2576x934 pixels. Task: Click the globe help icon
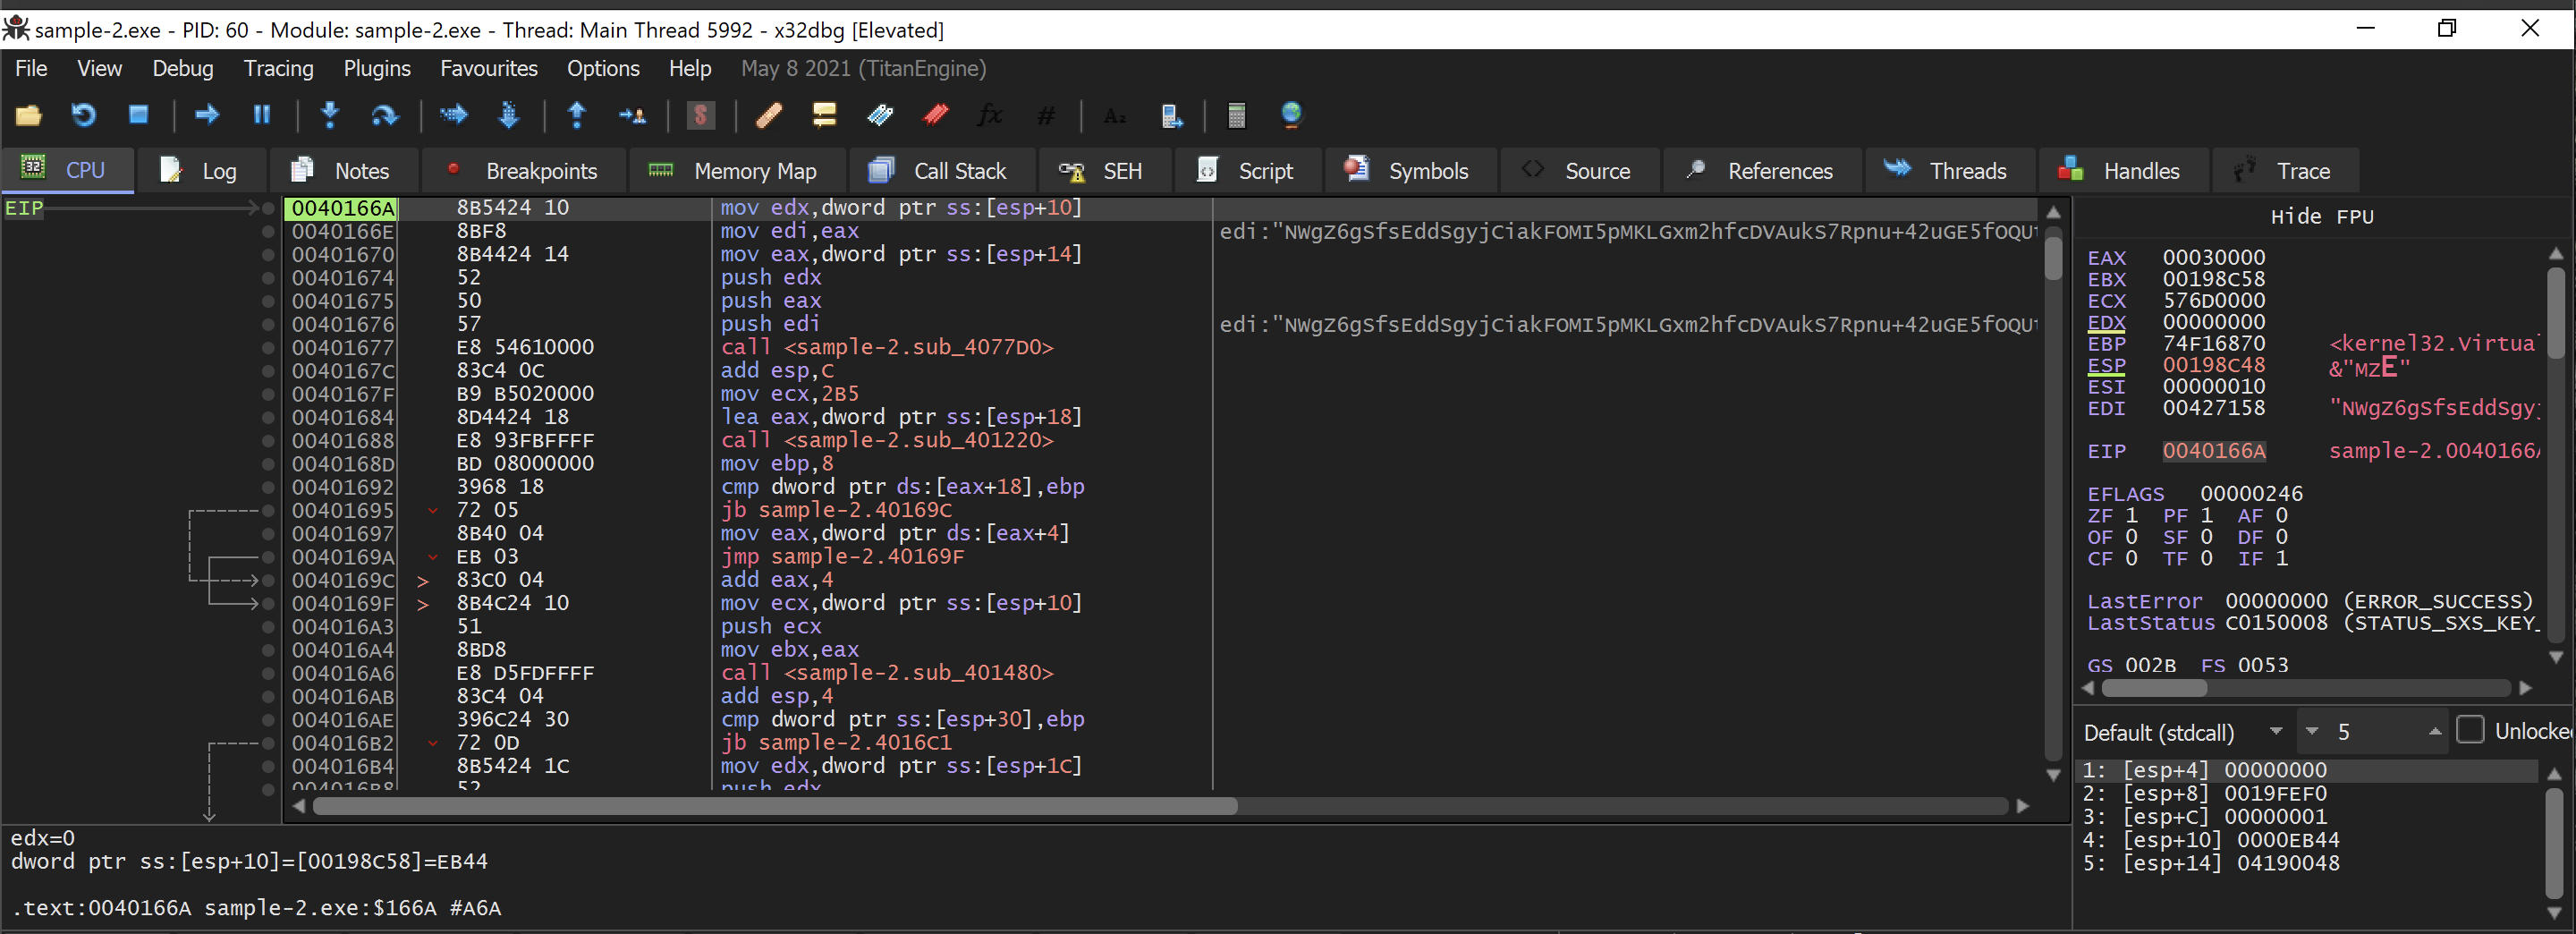pos(1291,115)
